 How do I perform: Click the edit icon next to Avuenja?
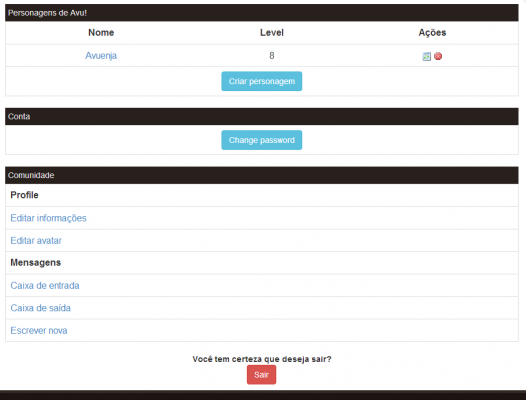[x=426, y=56]
